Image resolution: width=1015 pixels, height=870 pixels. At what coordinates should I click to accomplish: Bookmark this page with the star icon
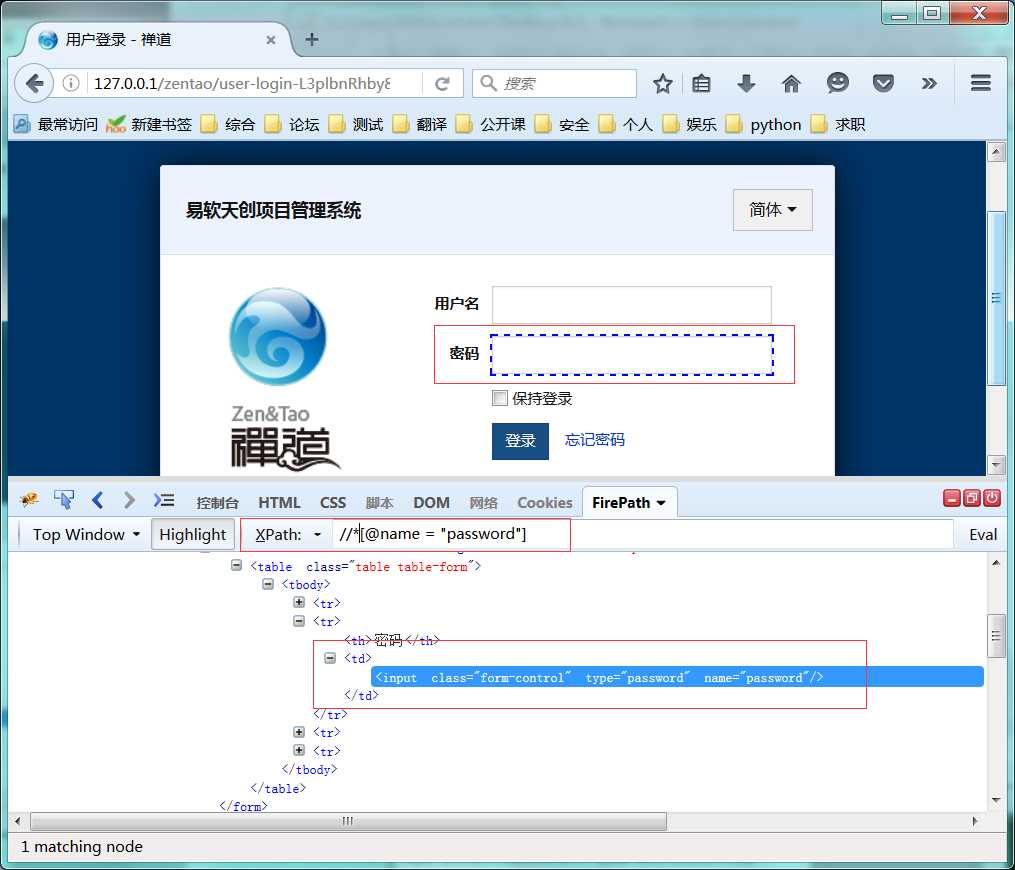(662, 84)
